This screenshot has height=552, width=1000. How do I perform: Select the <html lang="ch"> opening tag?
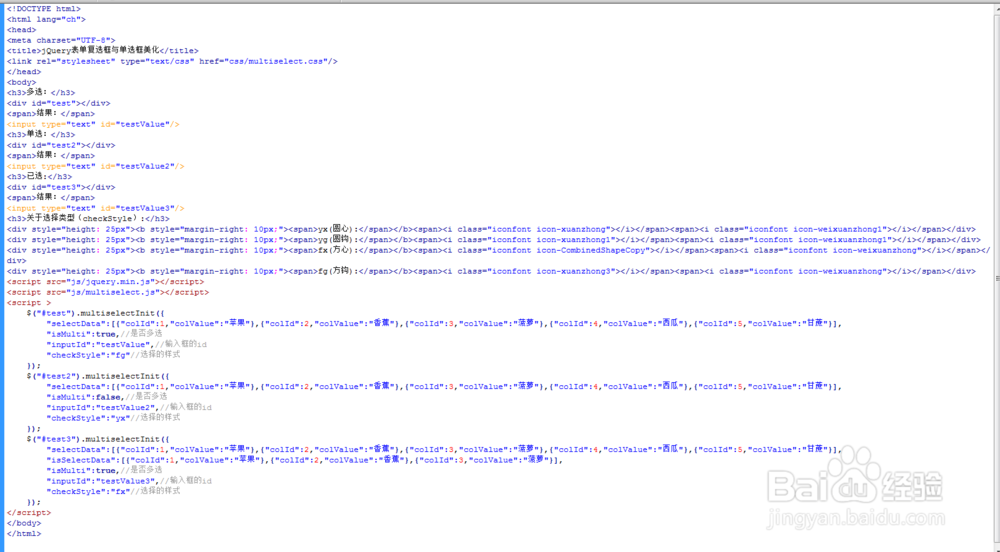click(x=46, y=19)
